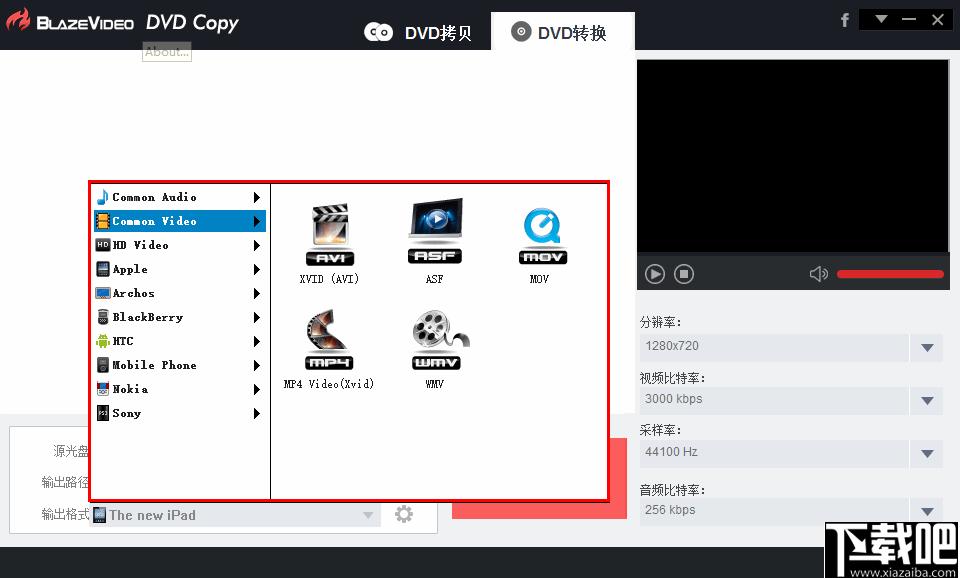Adjust the red volume slider
Image resolution: width=960 pixels, height=578 pixels.
tap(890, 274)
